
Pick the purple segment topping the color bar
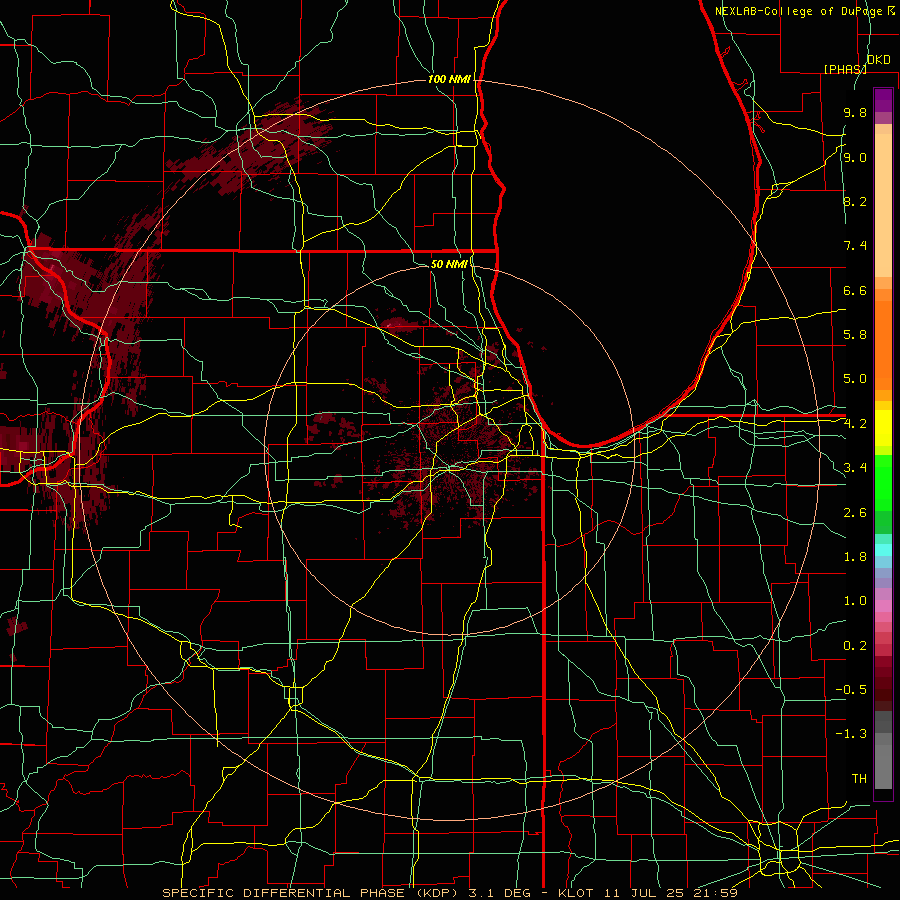click(883, 100)
